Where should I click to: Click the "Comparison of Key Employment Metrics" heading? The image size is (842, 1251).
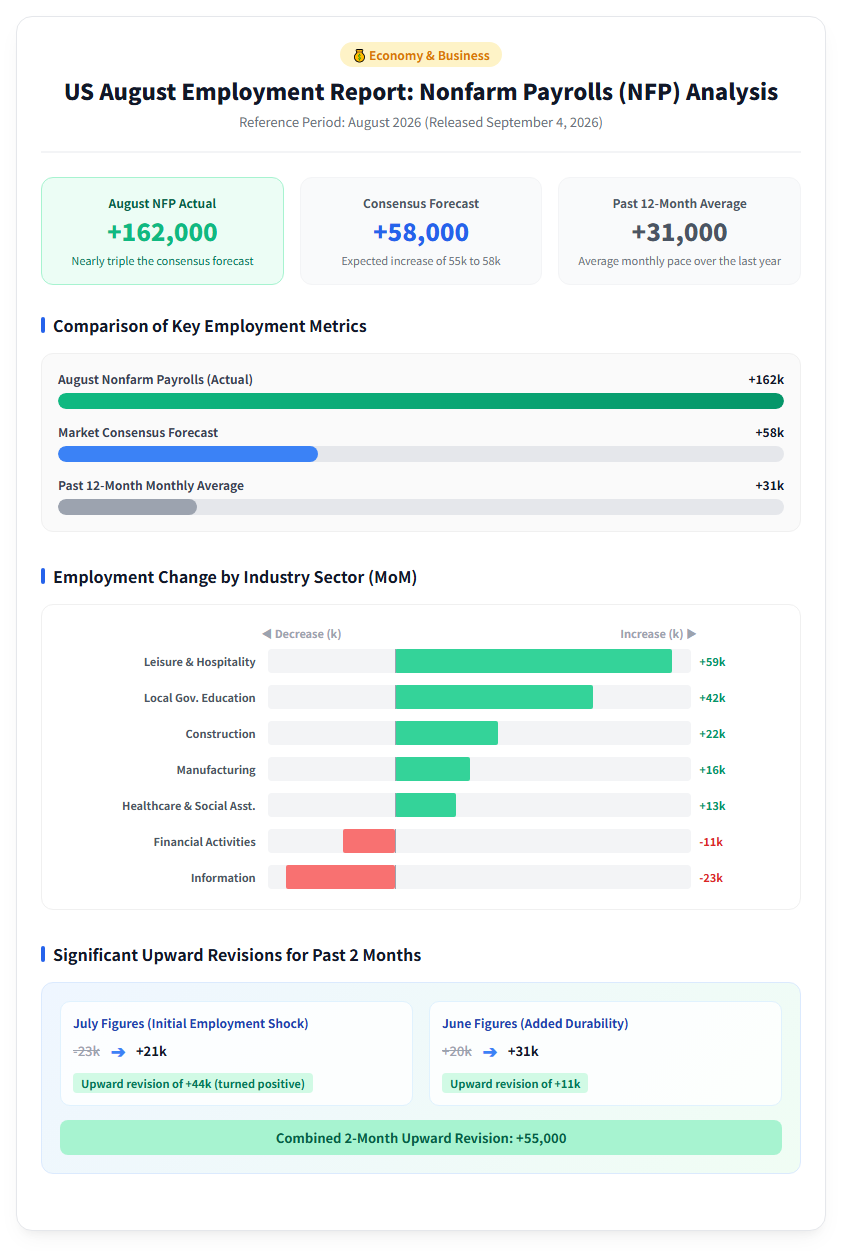click(210, 326)
